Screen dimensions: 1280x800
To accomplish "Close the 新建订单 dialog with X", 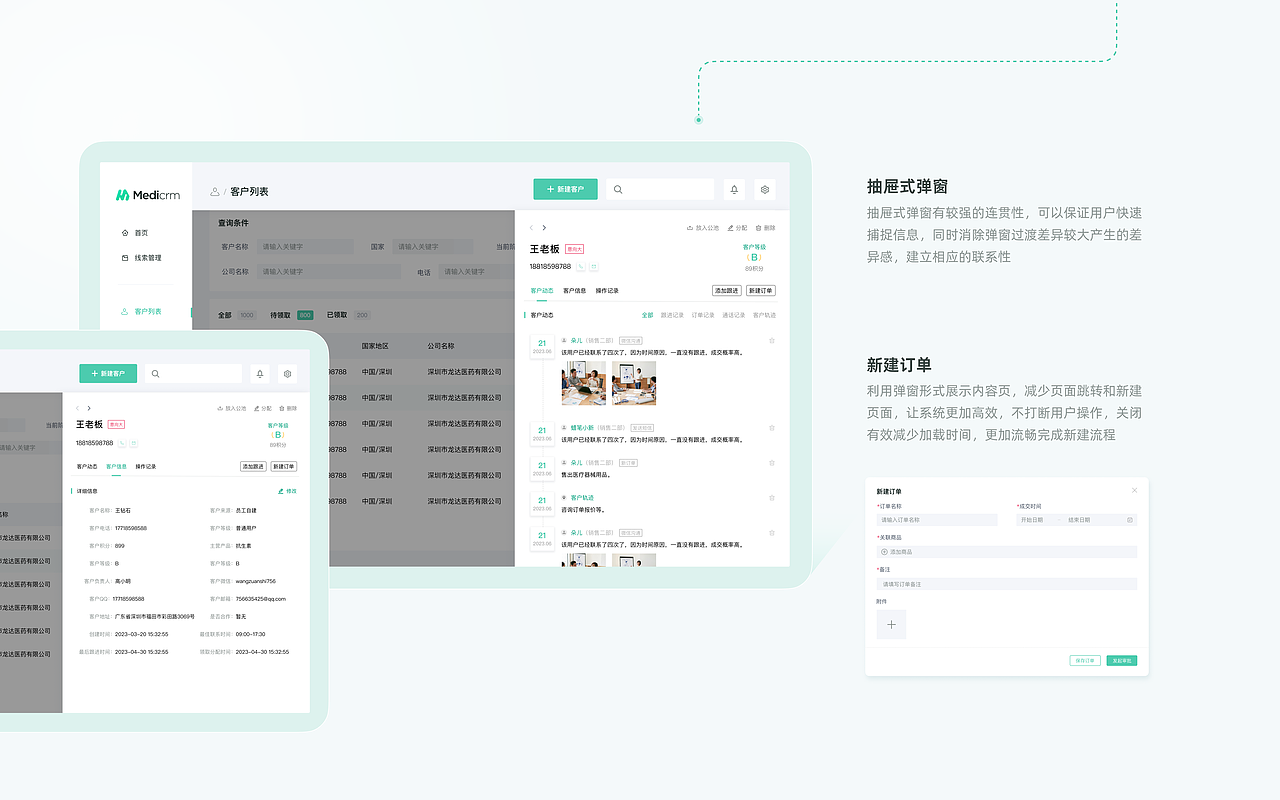I will coord(1134,490).
